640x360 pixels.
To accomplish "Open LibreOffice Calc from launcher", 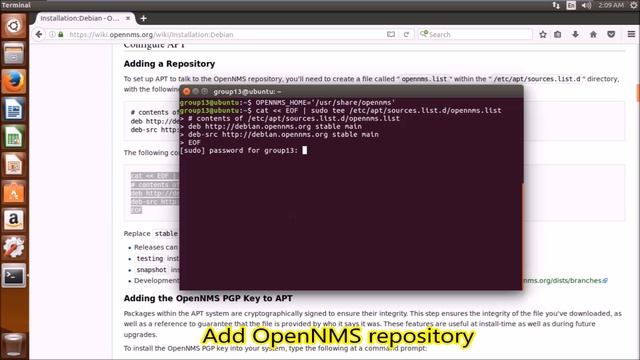I will pos(13,137).
